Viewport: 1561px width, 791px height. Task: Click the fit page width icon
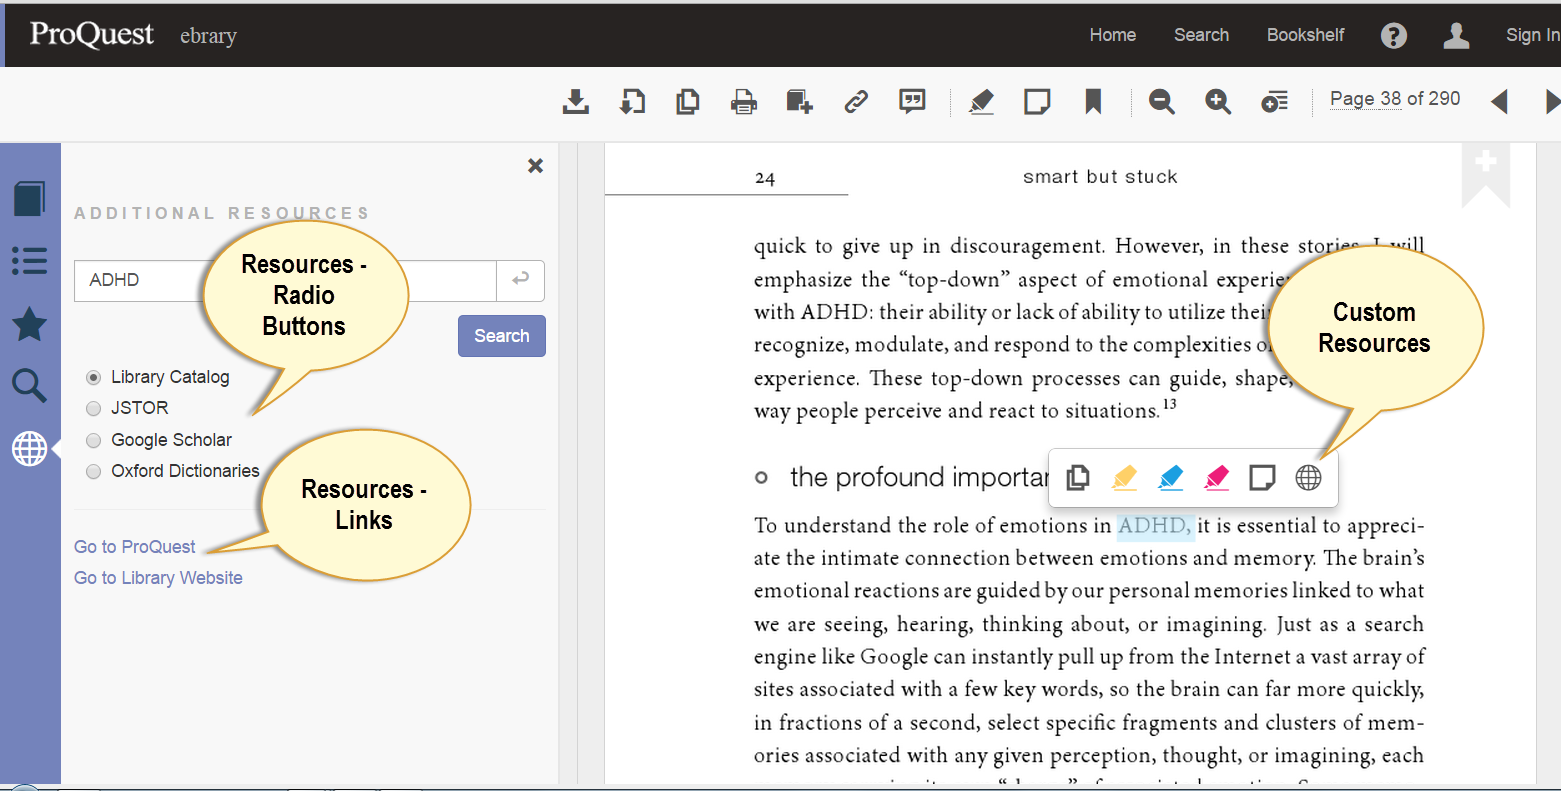[x=1274, y=101]
